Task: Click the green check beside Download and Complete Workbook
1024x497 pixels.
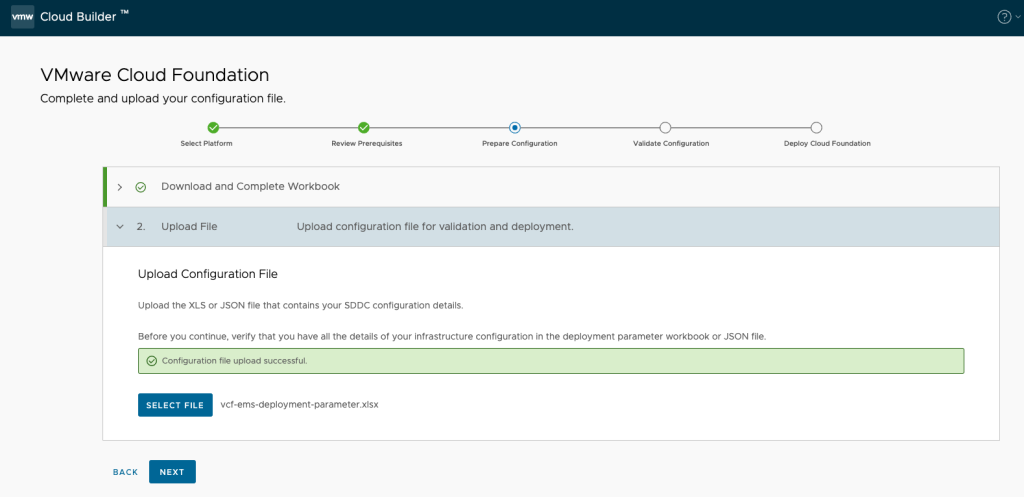Action: click(140, 187)
